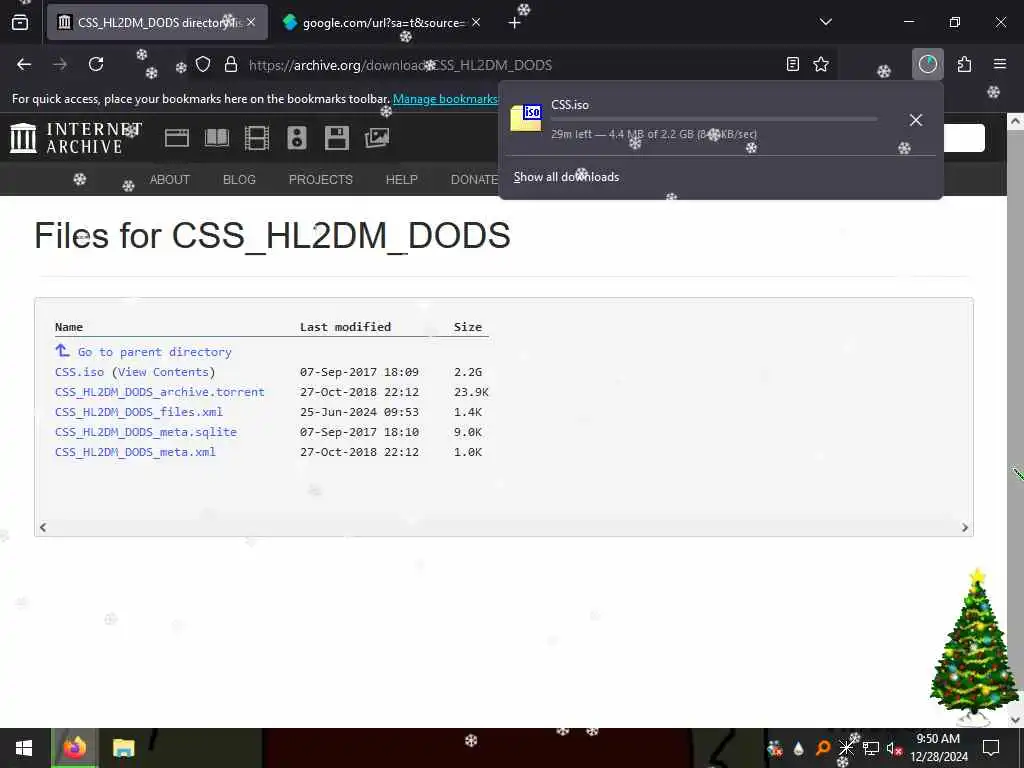Go back to previous page
The height and width of the screenshot is (768, 1024).
click(x=24, y=64)
